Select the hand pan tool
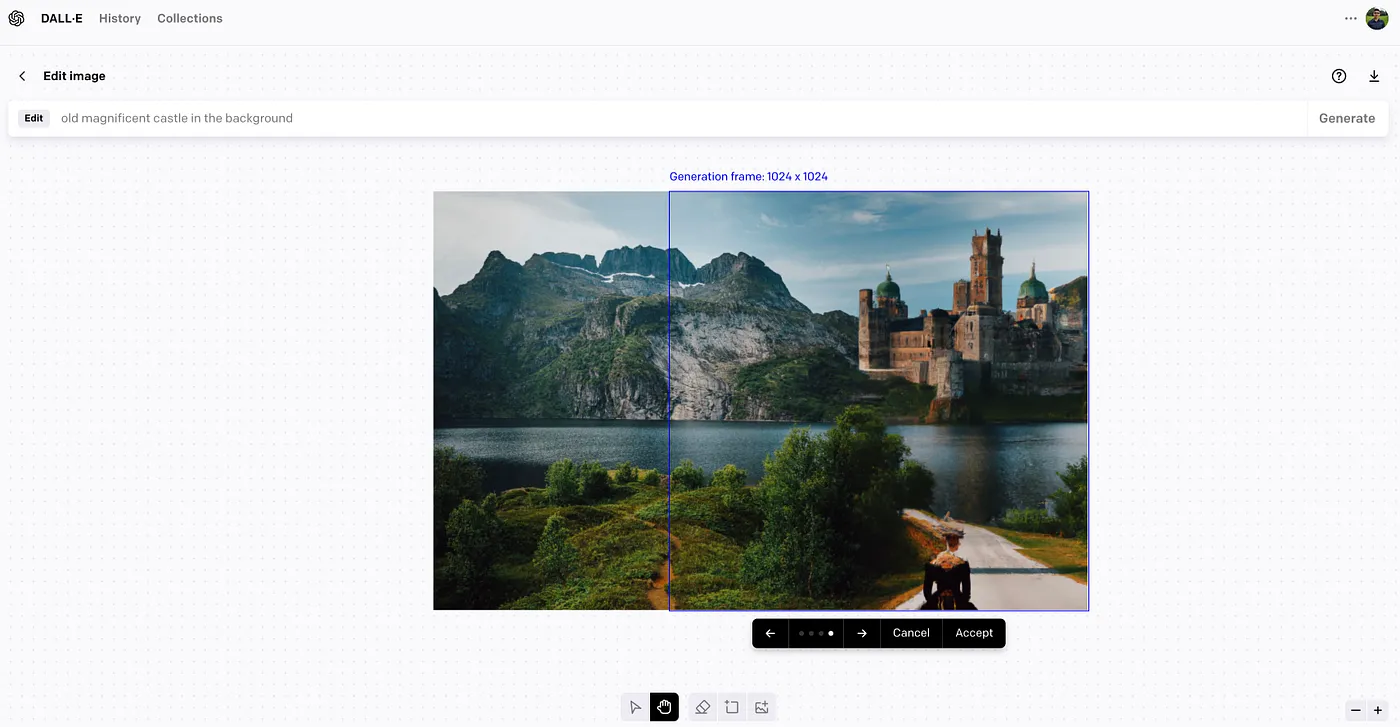 (664, 707)
